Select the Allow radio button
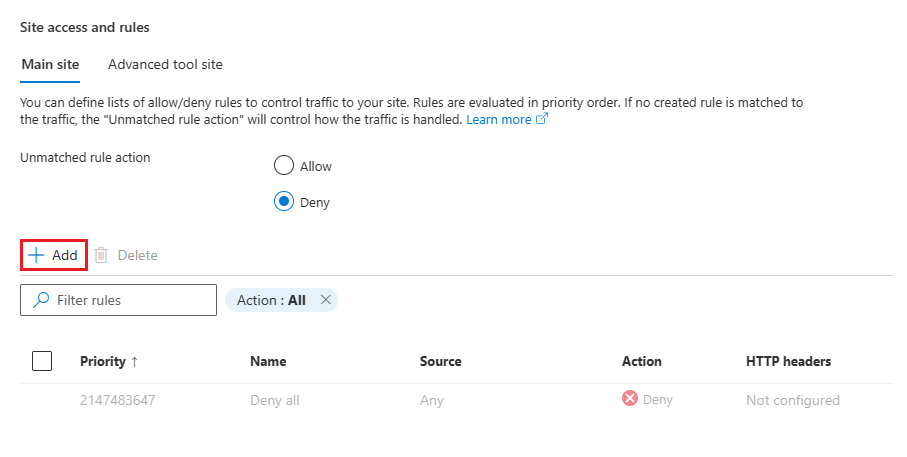This screenshot has width=907, height=457. [284, 166]
